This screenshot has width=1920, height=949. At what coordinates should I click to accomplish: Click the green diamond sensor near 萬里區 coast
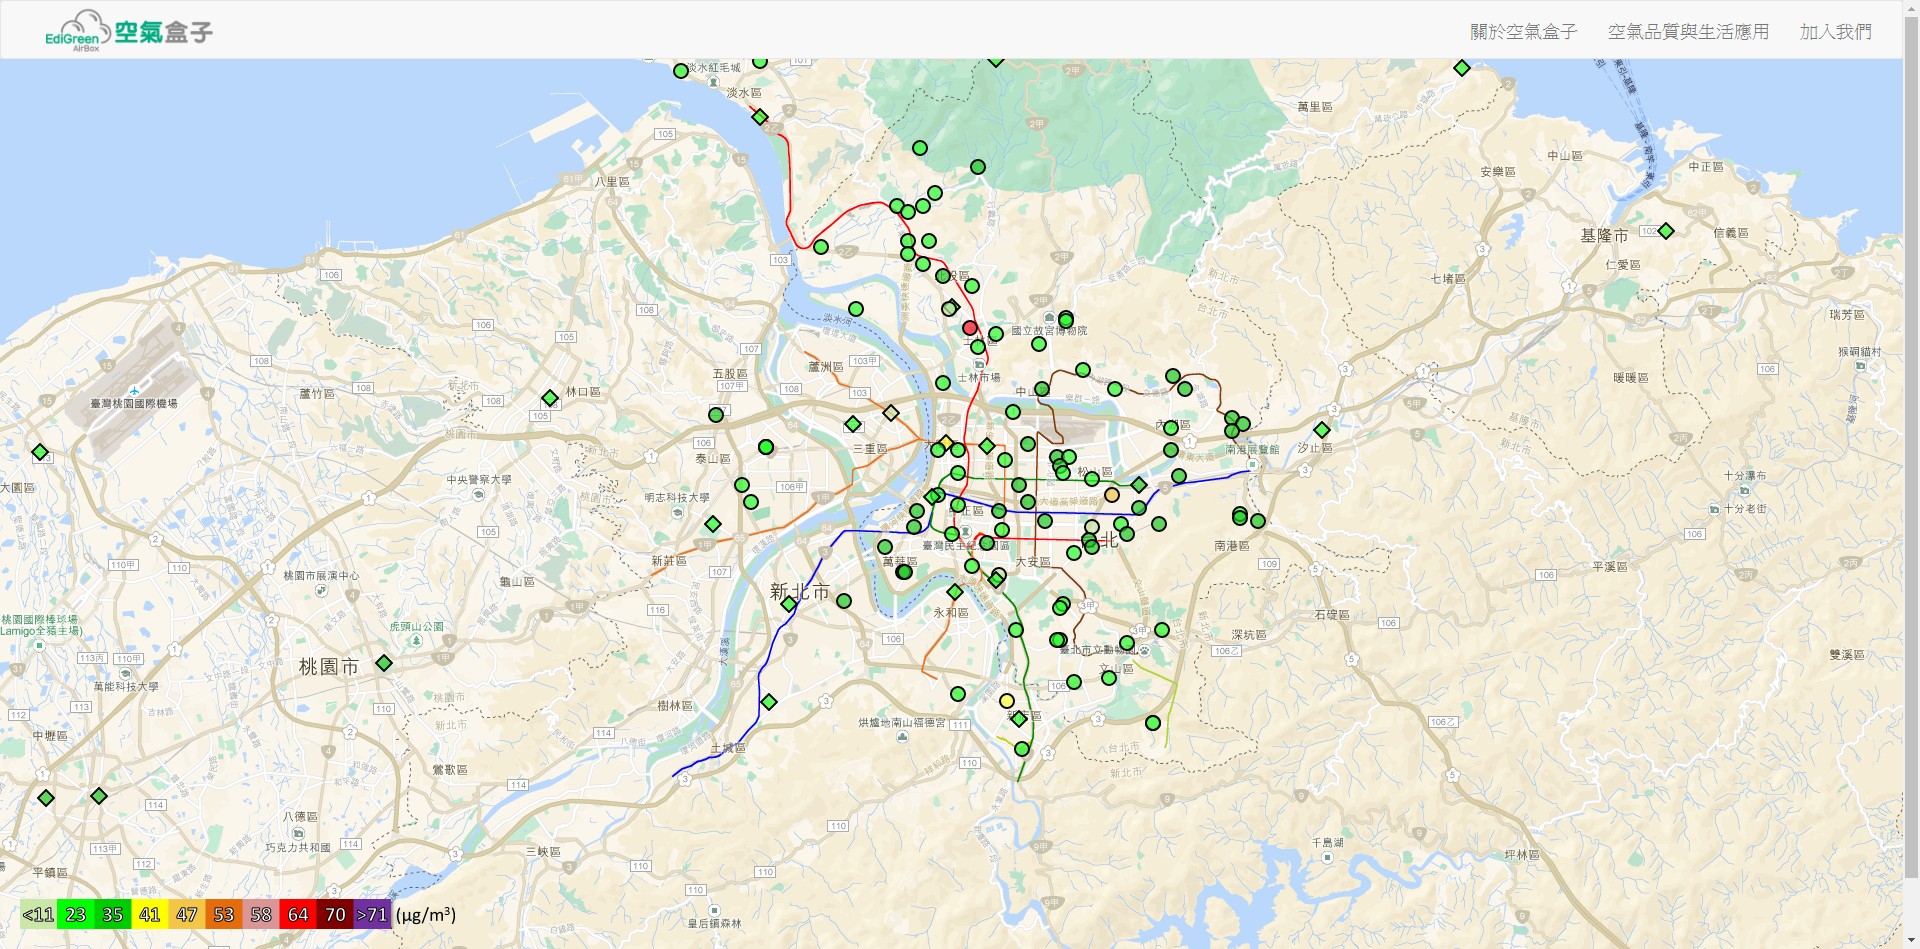(1462, 68)
